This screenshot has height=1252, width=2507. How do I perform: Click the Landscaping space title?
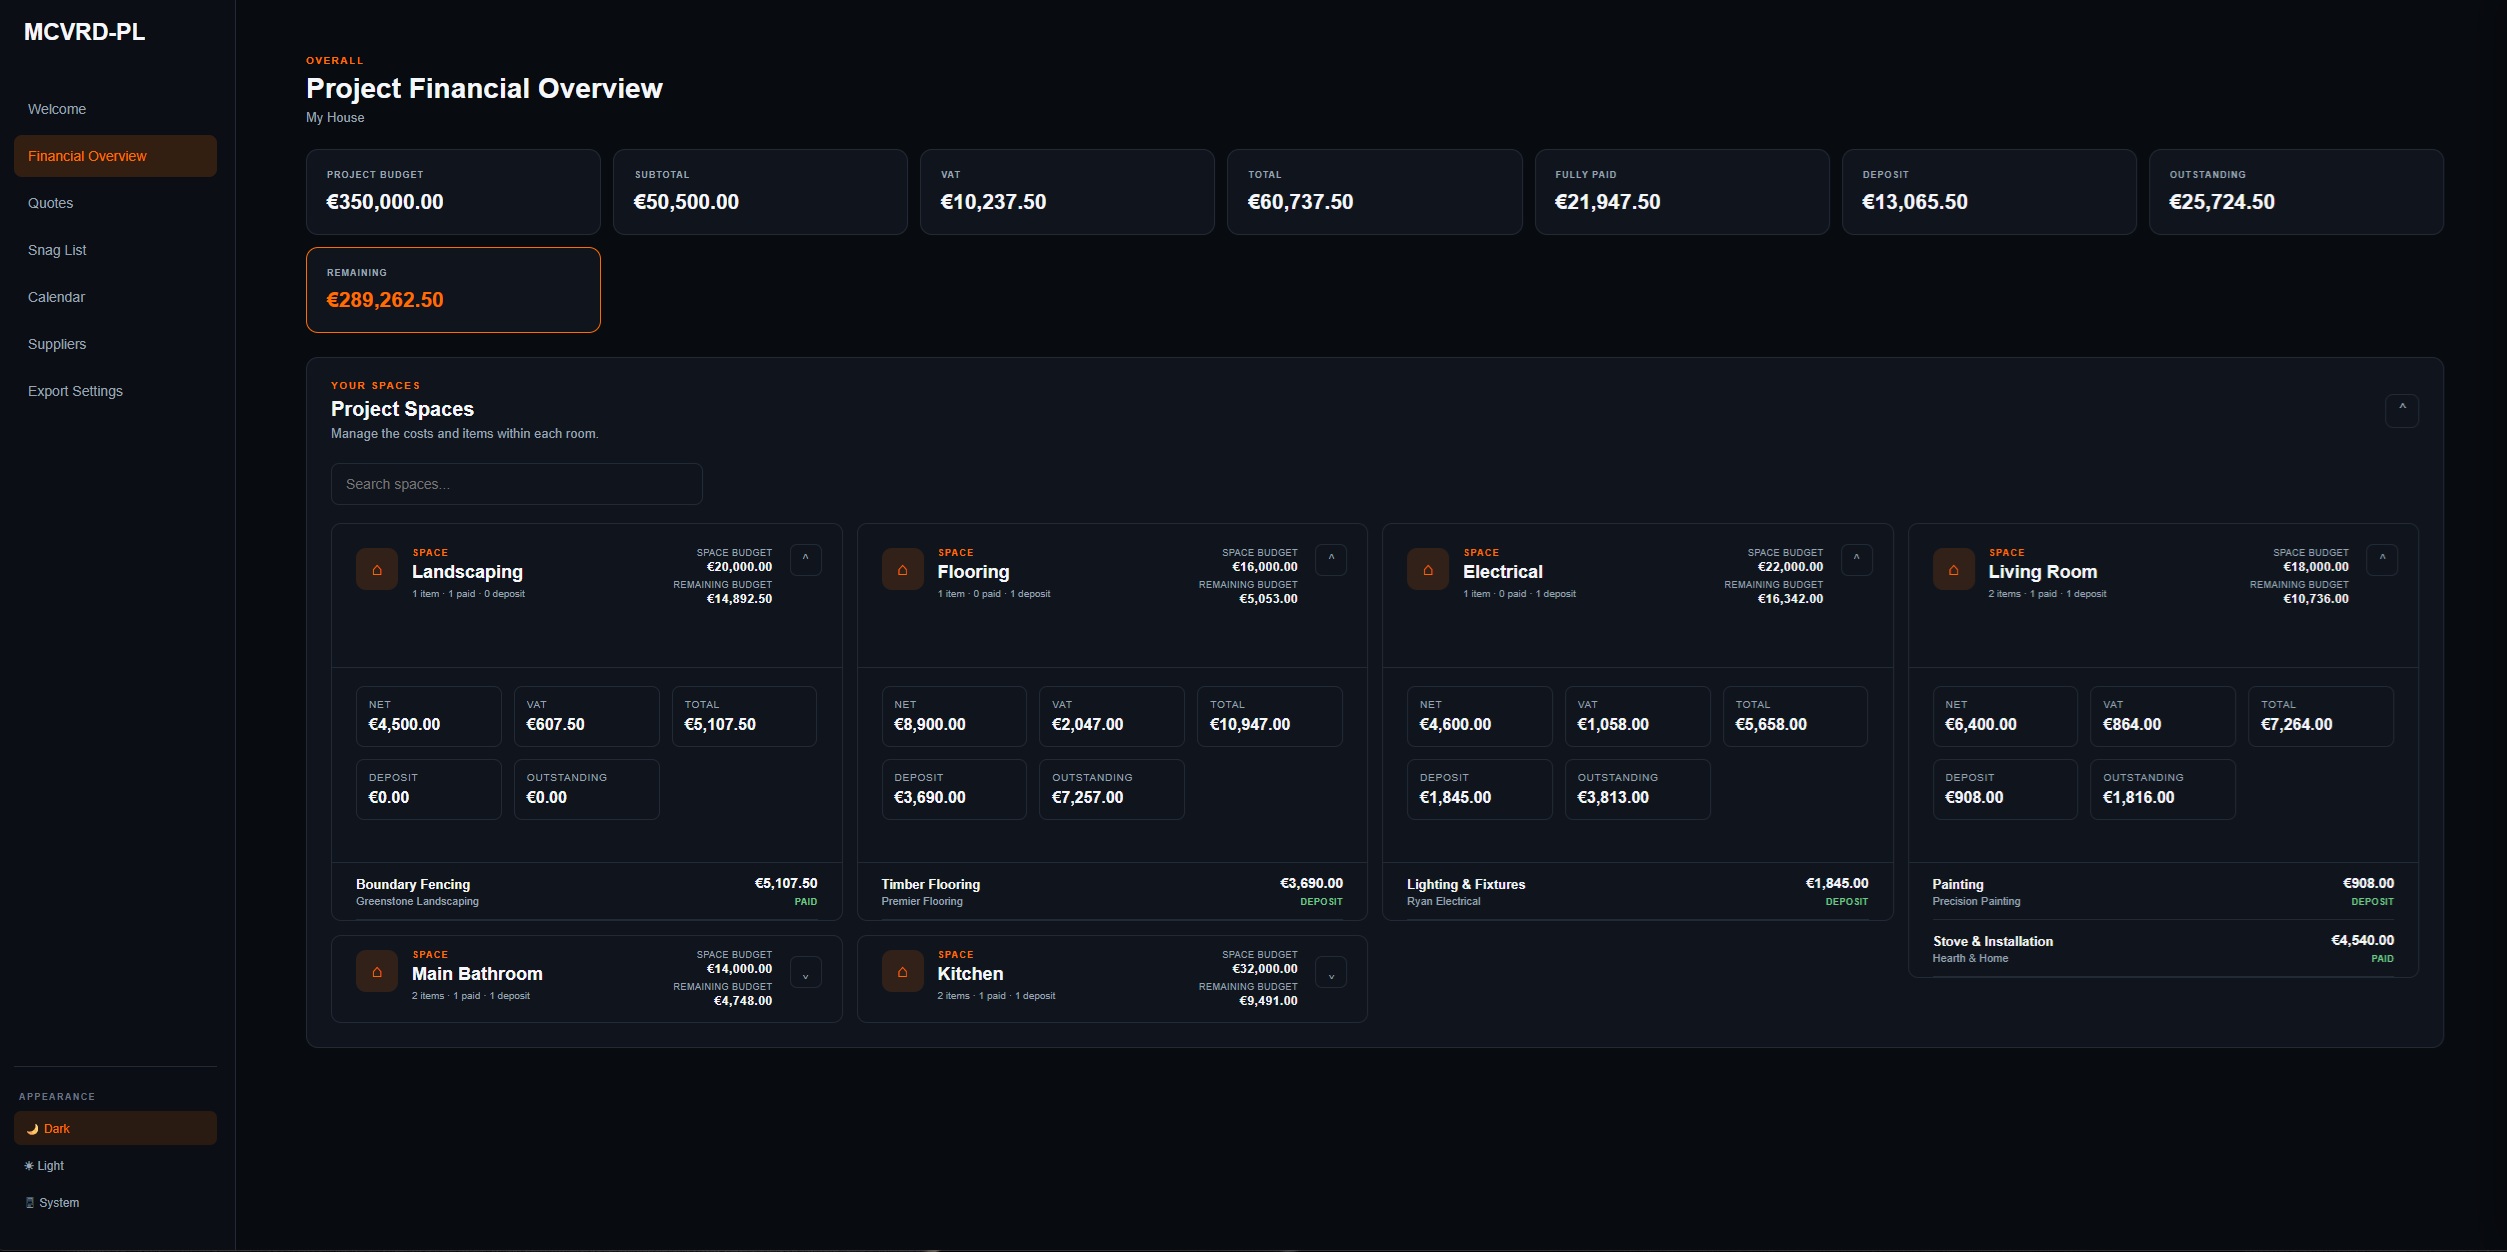(x=467, y=572)
